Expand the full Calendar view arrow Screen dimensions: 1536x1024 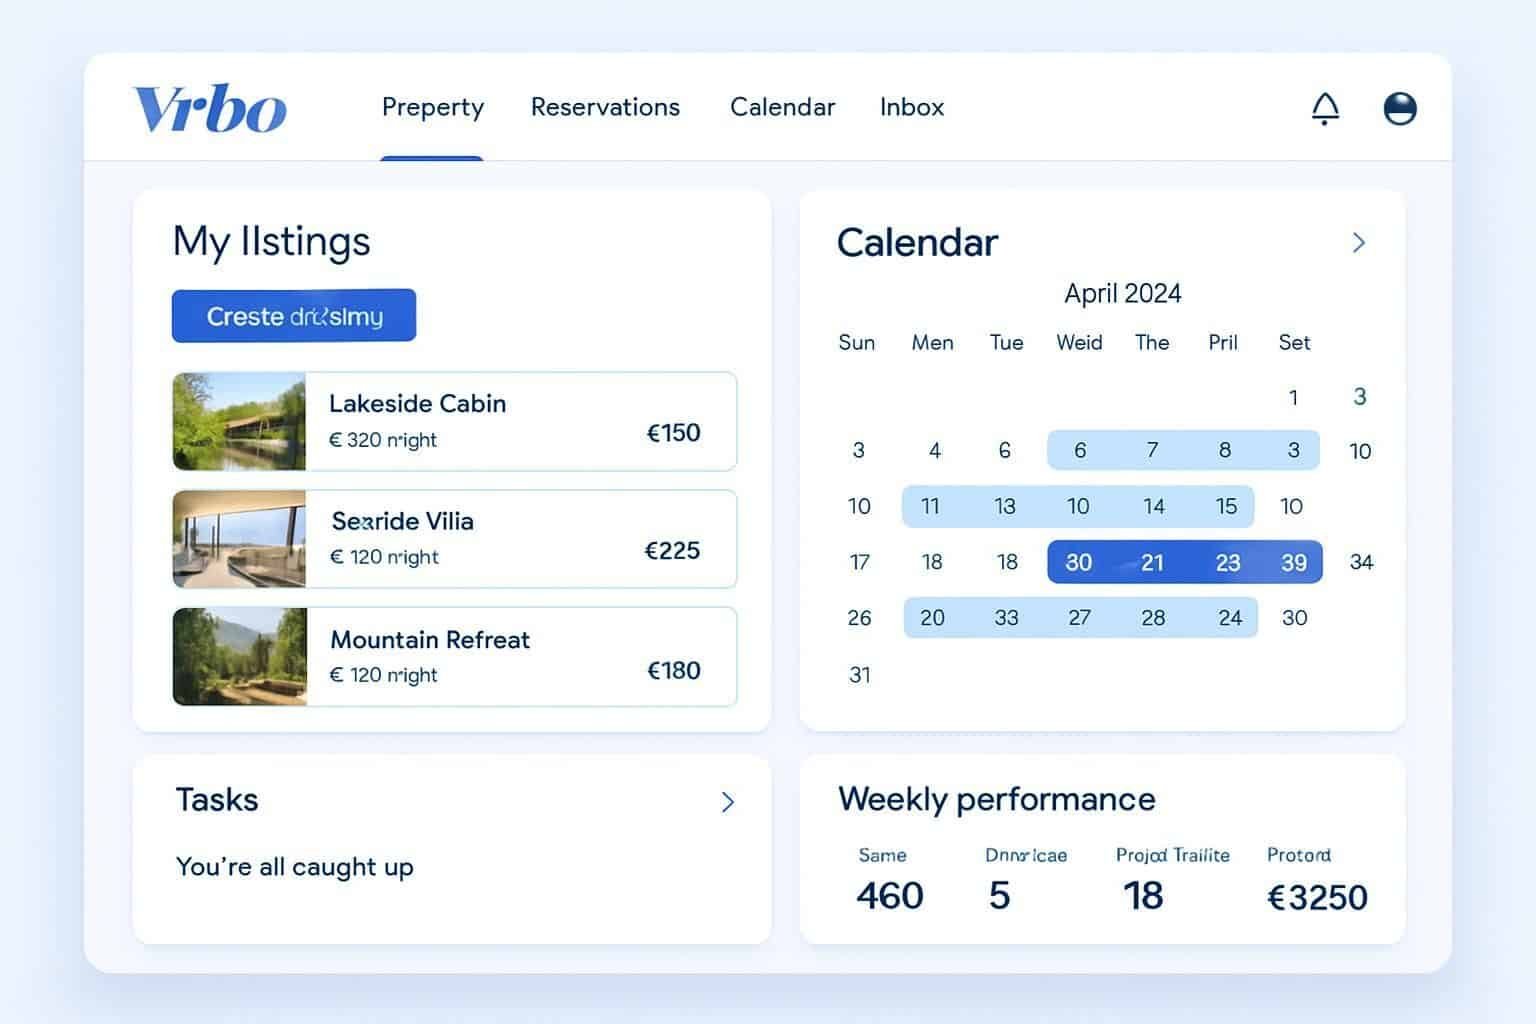(1358, 242)
